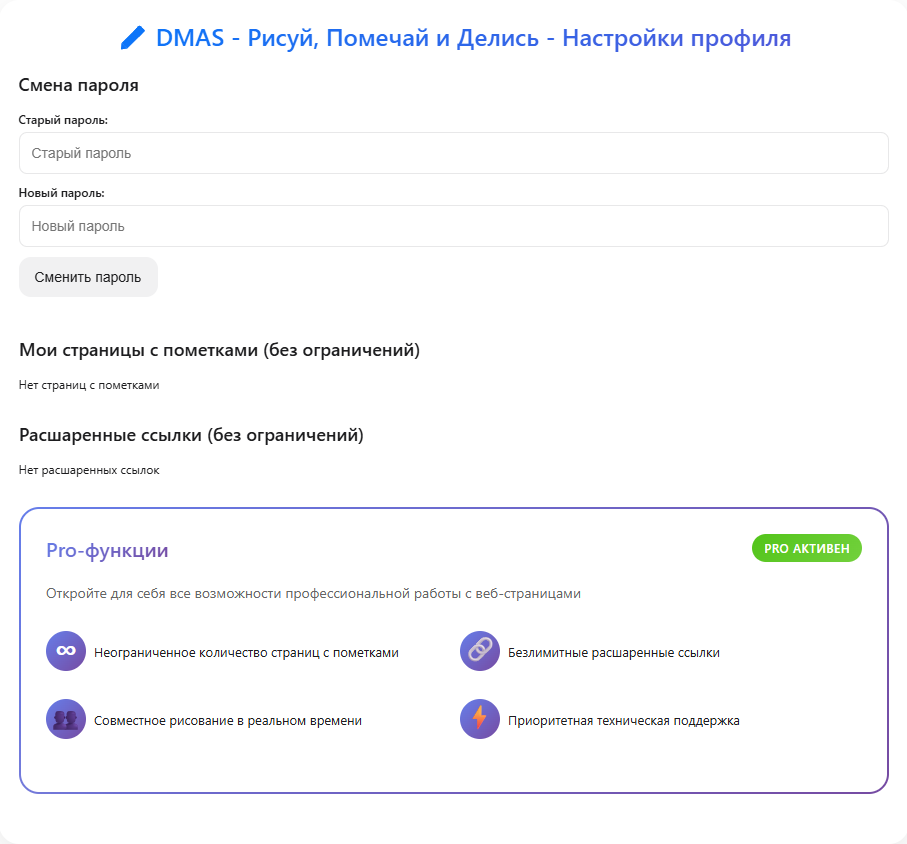Click the Мои страницы с пометками heading

coord(219,350)
